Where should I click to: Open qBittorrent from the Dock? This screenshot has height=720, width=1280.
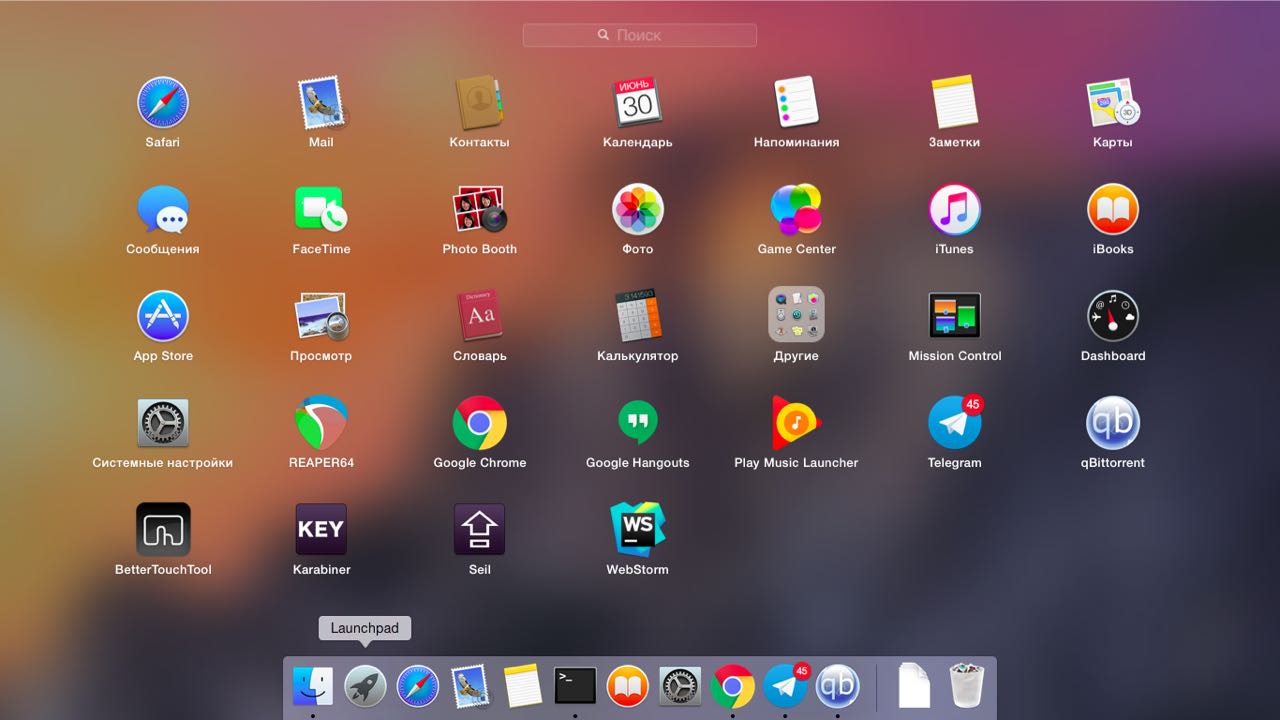(x=837, y=686)
